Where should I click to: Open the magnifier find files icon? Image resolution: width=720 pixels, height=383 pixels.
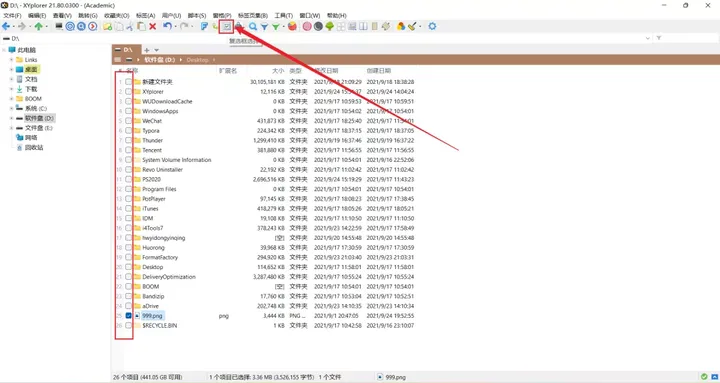point(253,27)
